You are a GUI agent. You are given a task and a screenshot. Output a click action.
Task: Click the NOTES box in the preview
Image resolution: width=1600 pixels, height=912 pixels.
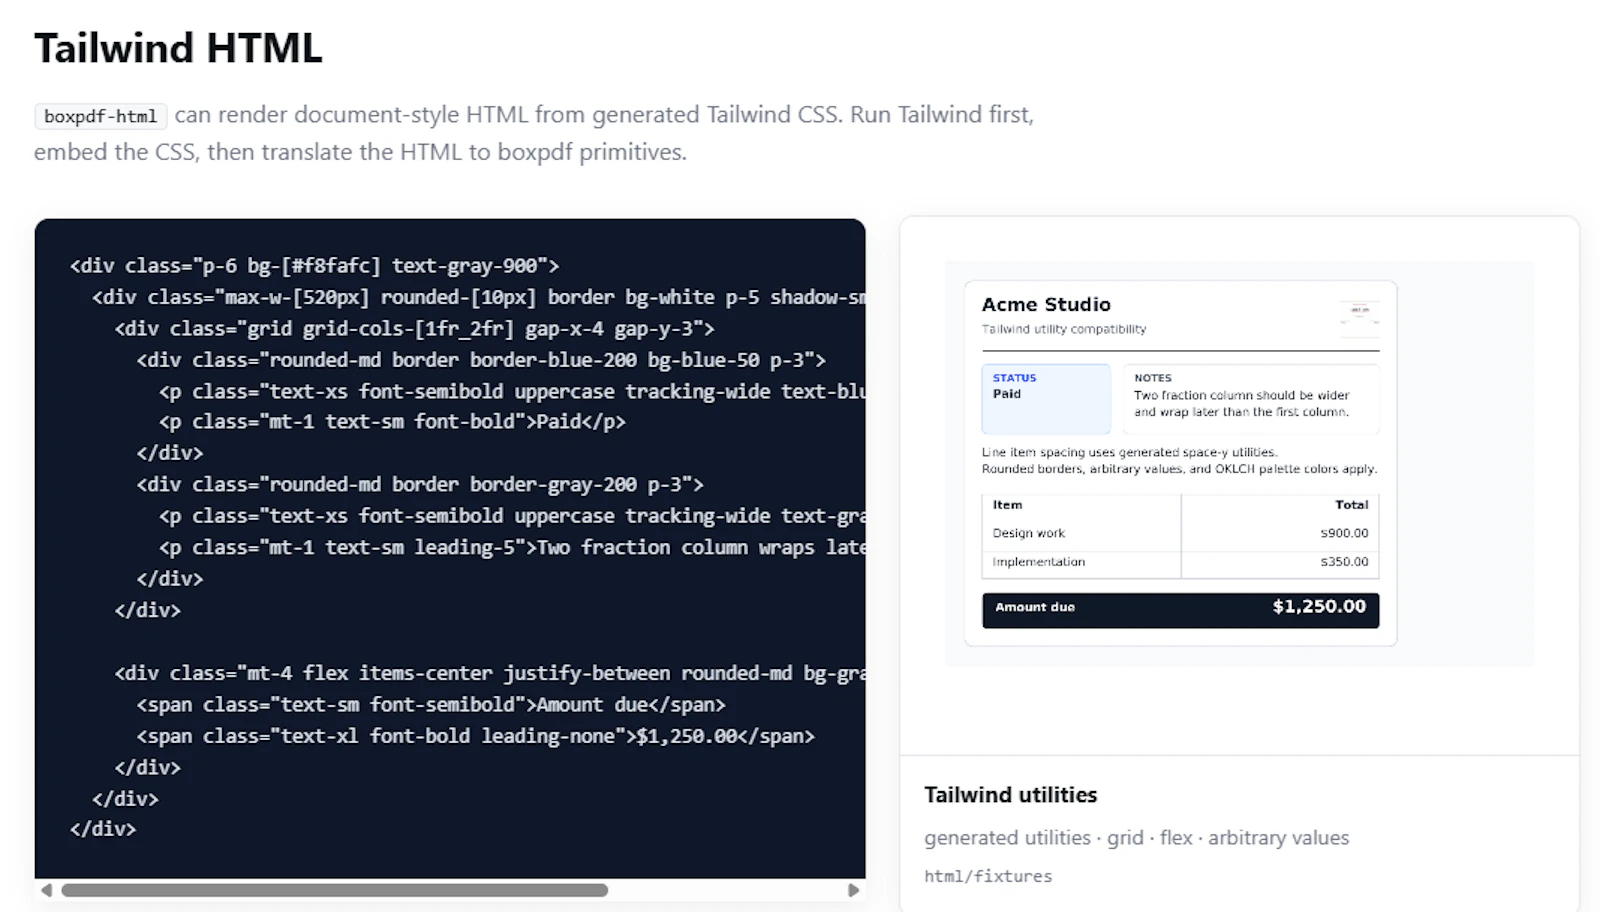click(1251, 398)
